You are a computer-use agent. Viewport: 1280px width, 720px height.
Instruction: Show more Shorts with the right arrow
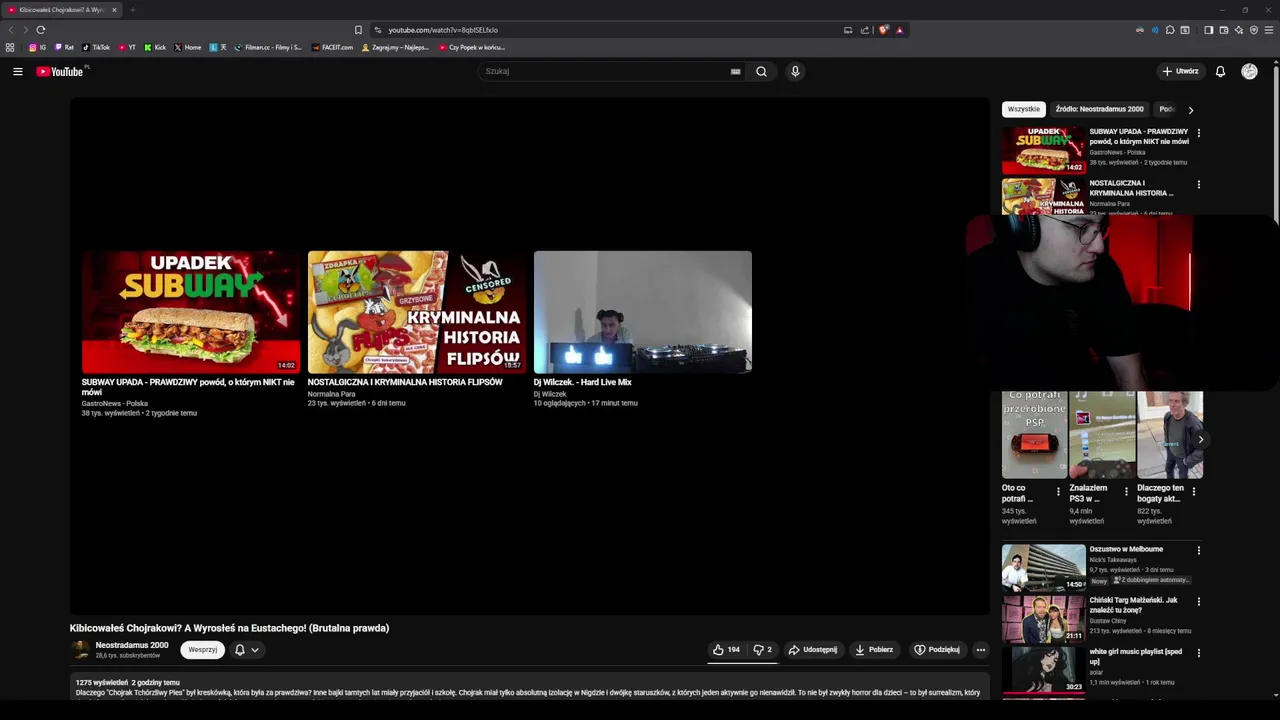pyautogui.click(x=1200, y=439)
